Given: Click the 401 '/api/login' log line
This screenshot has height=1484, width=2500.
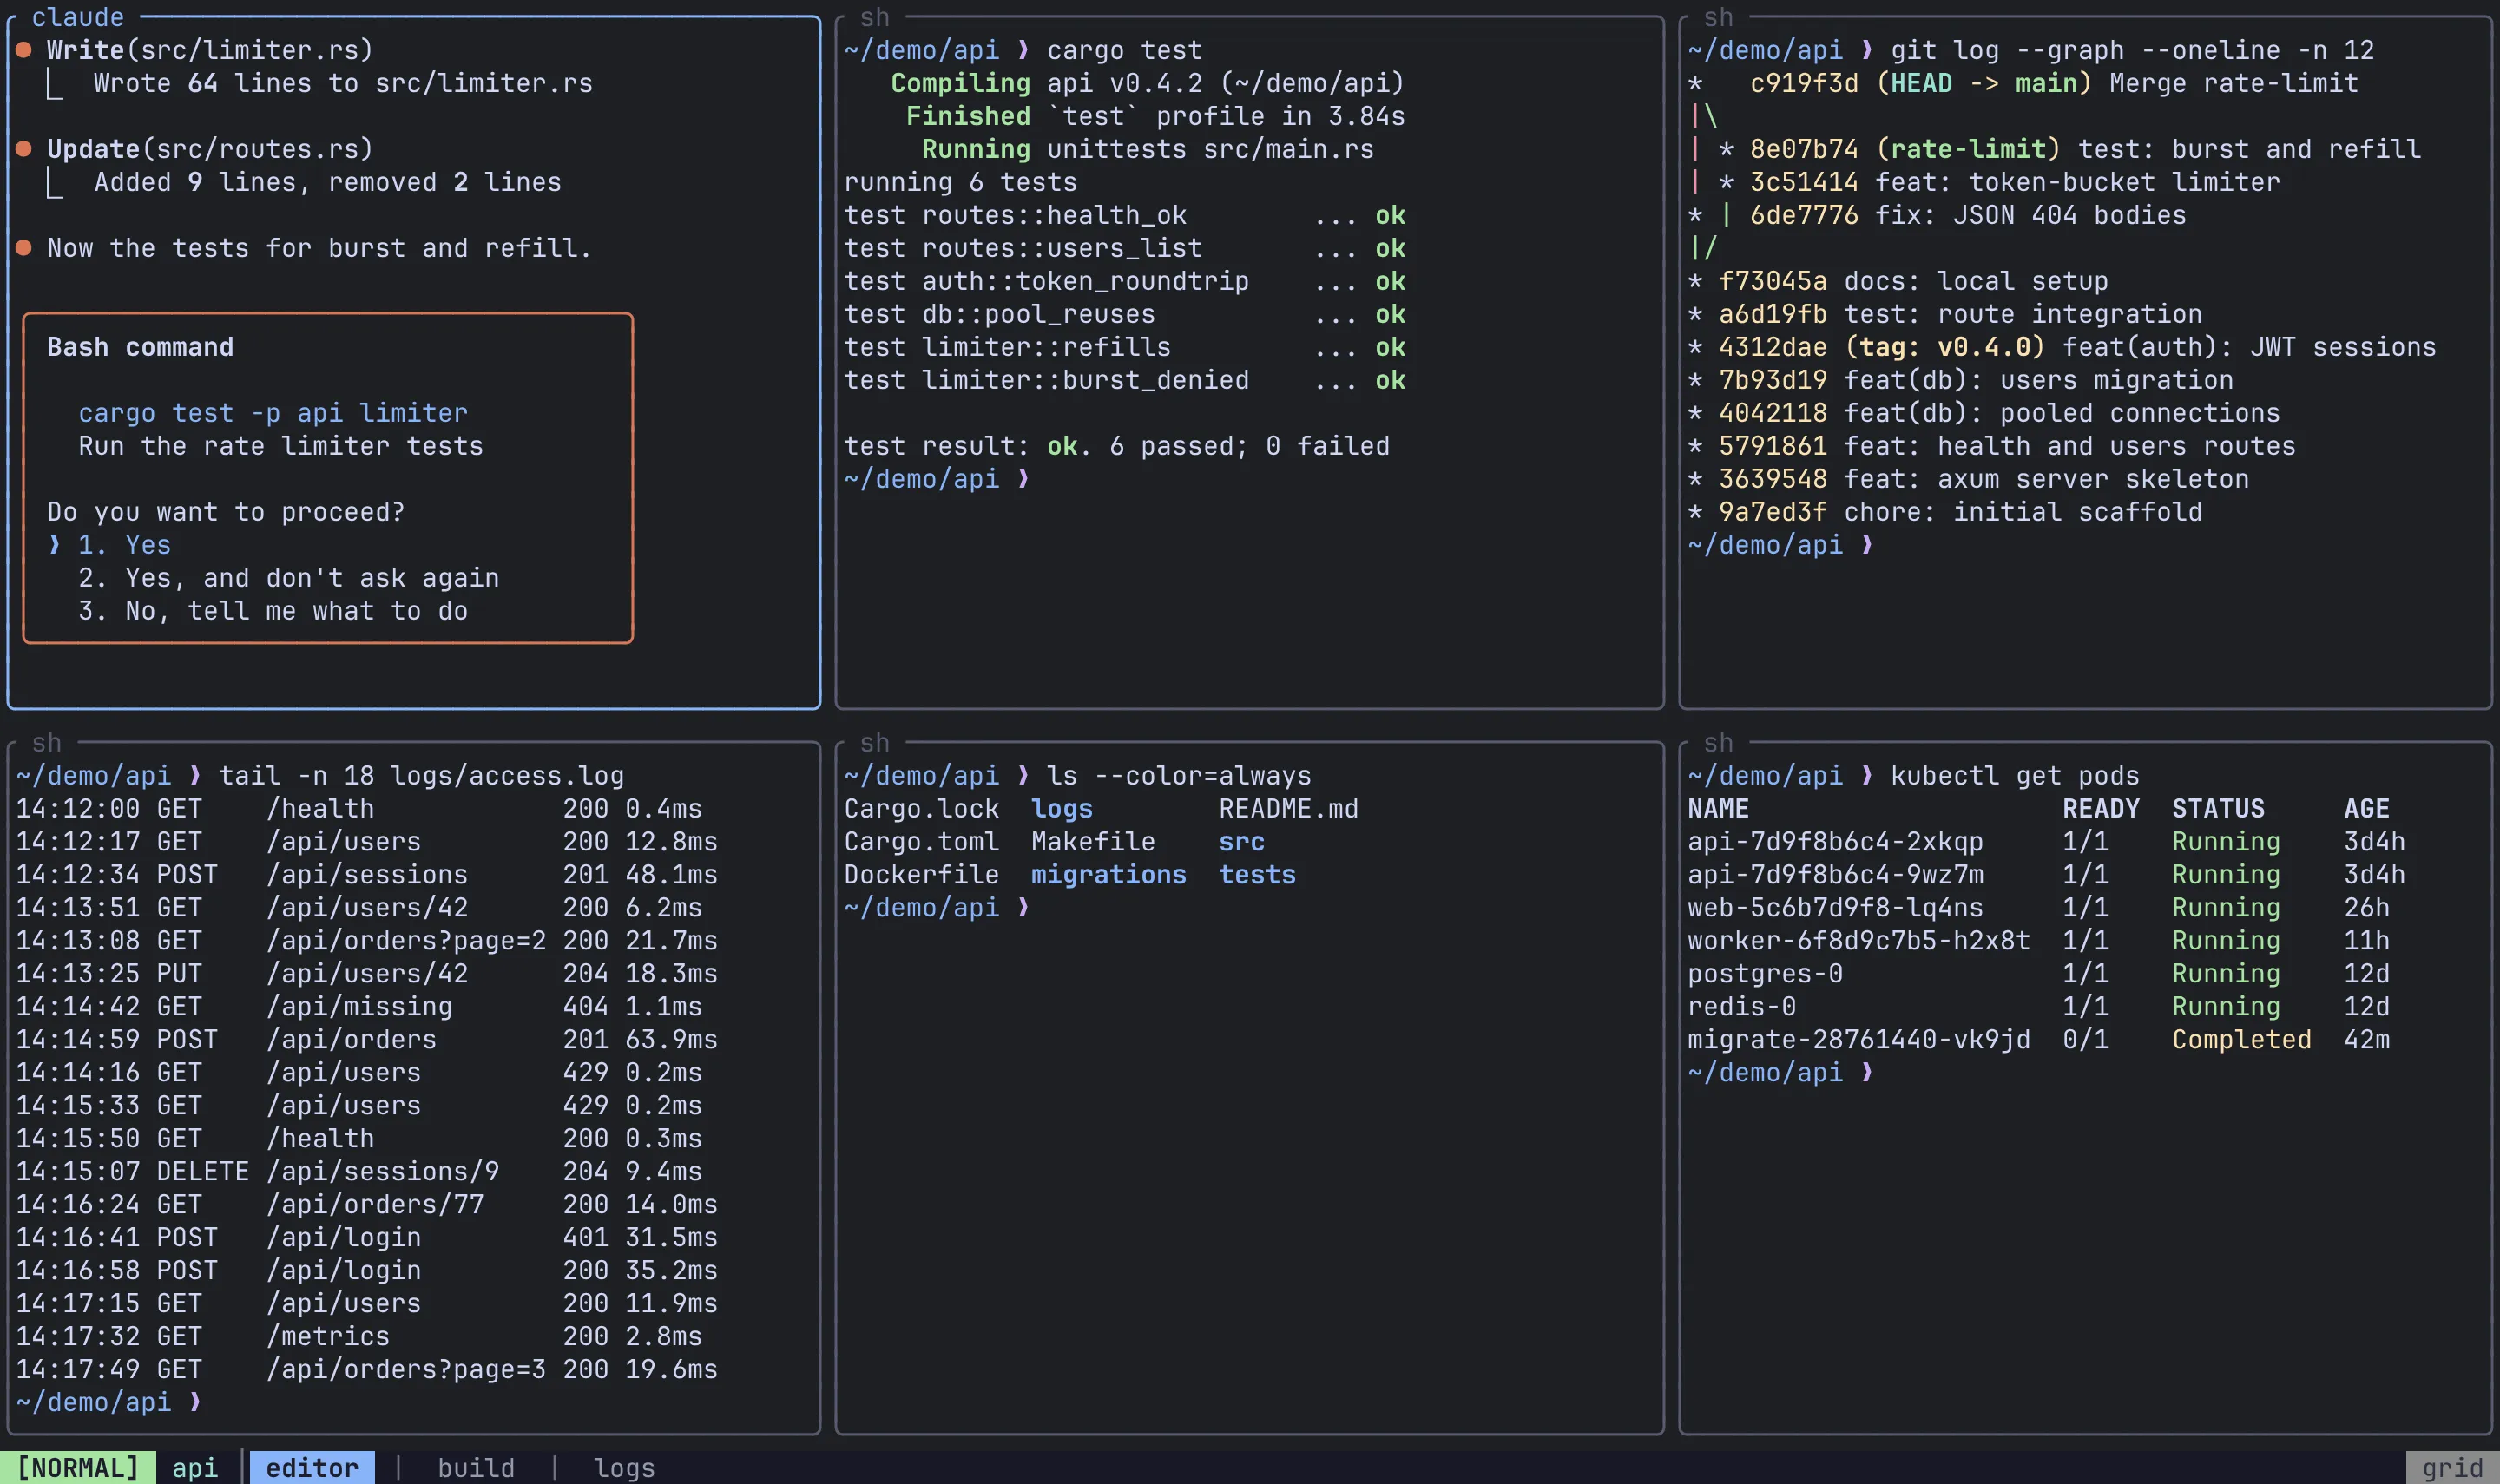Looking at the screenshot, I should click(x=367, y=1238).
